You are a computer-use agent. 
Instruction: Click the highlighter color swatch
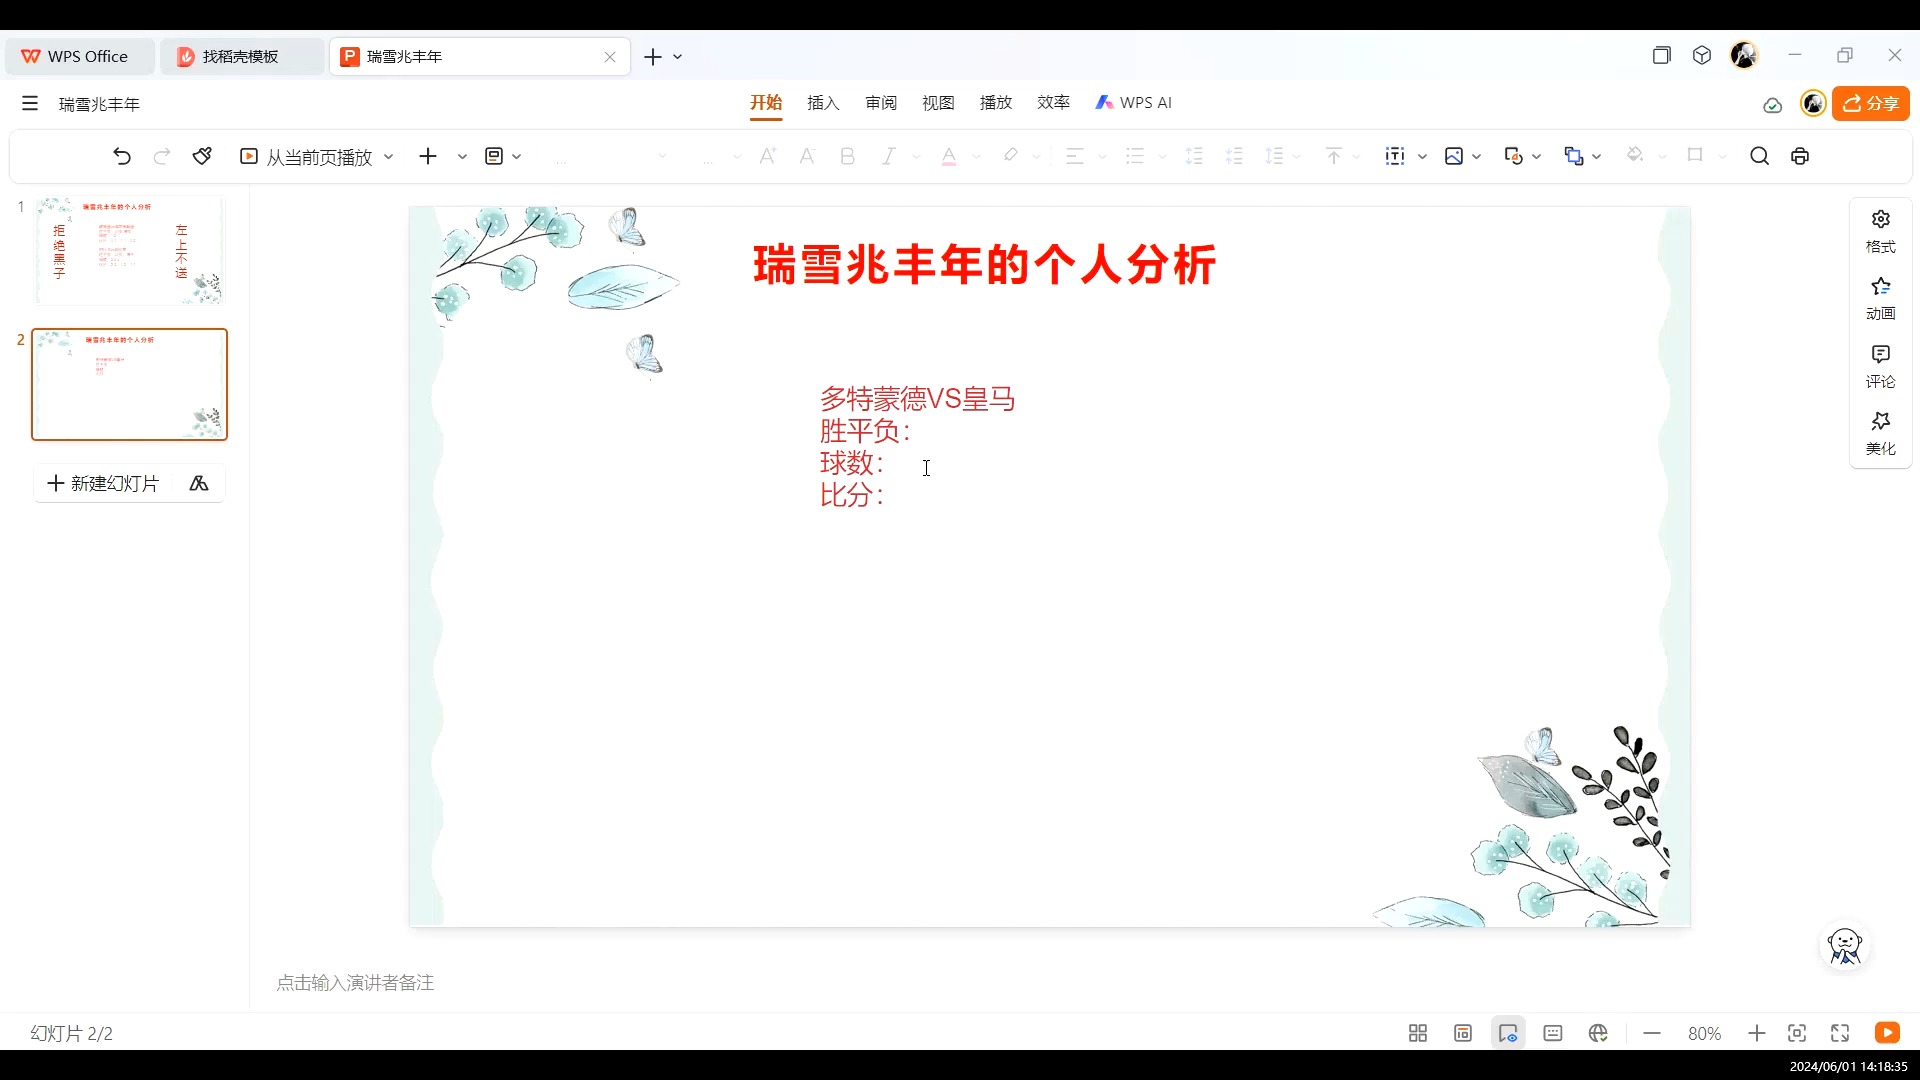1011,156
